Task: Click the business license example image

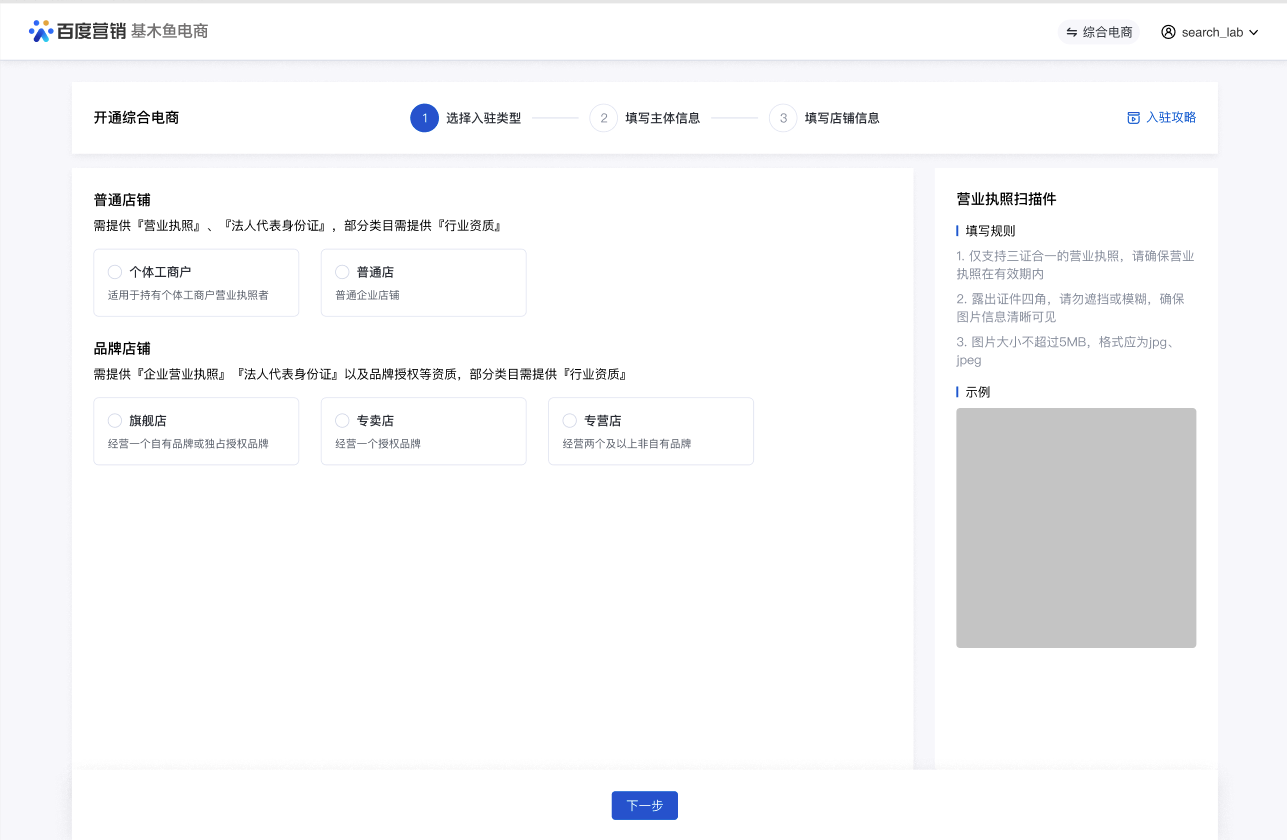Action: [x=1076, y=528]
